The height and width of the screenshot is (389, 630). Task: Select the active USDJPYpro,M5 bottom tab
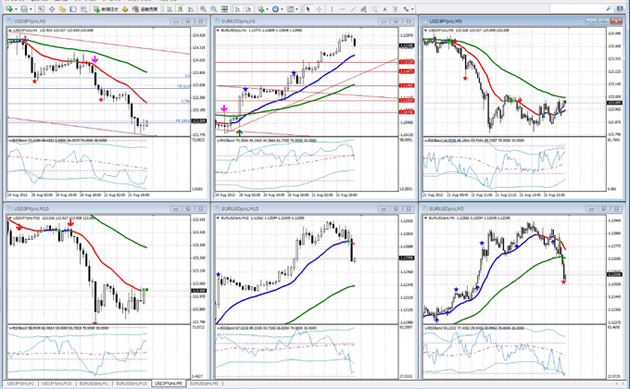click(x=169, y=383)
